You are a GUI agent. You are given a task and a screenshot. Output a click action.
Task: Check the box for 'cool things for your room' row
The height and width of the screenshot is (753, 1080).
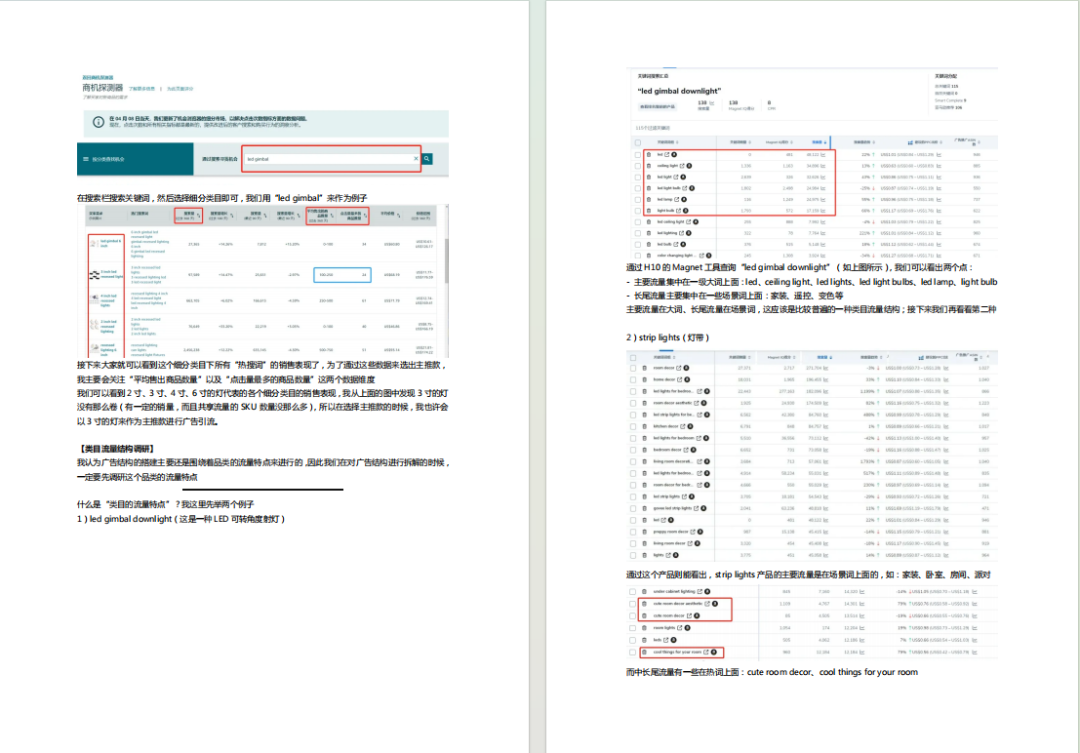633,652
